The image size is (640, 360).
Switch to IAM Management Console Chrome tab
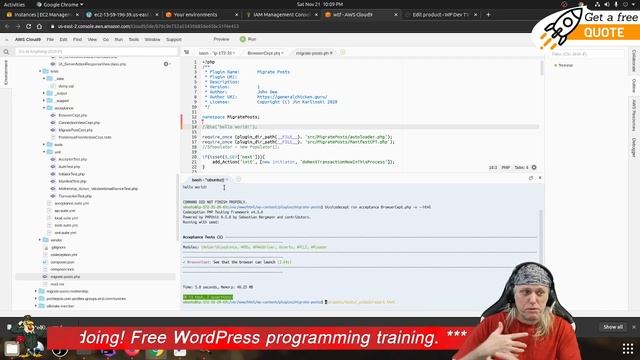tap(282, 15)
